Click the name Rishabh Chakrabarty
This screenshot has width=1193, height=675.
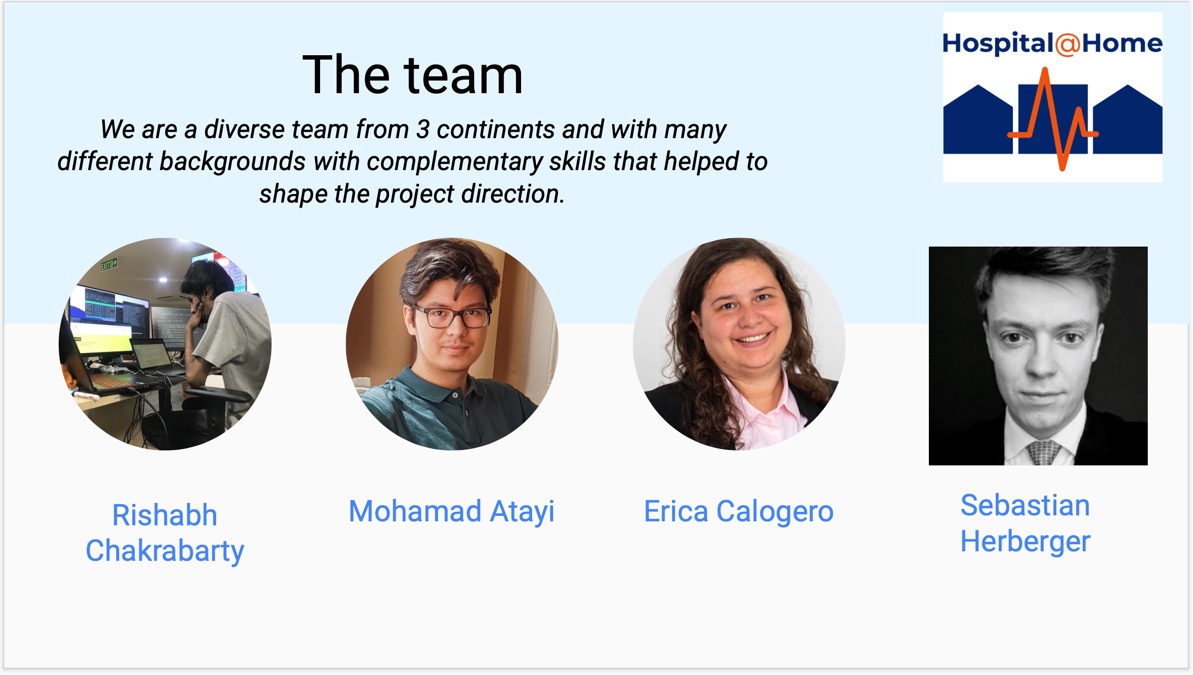[165, 533]
